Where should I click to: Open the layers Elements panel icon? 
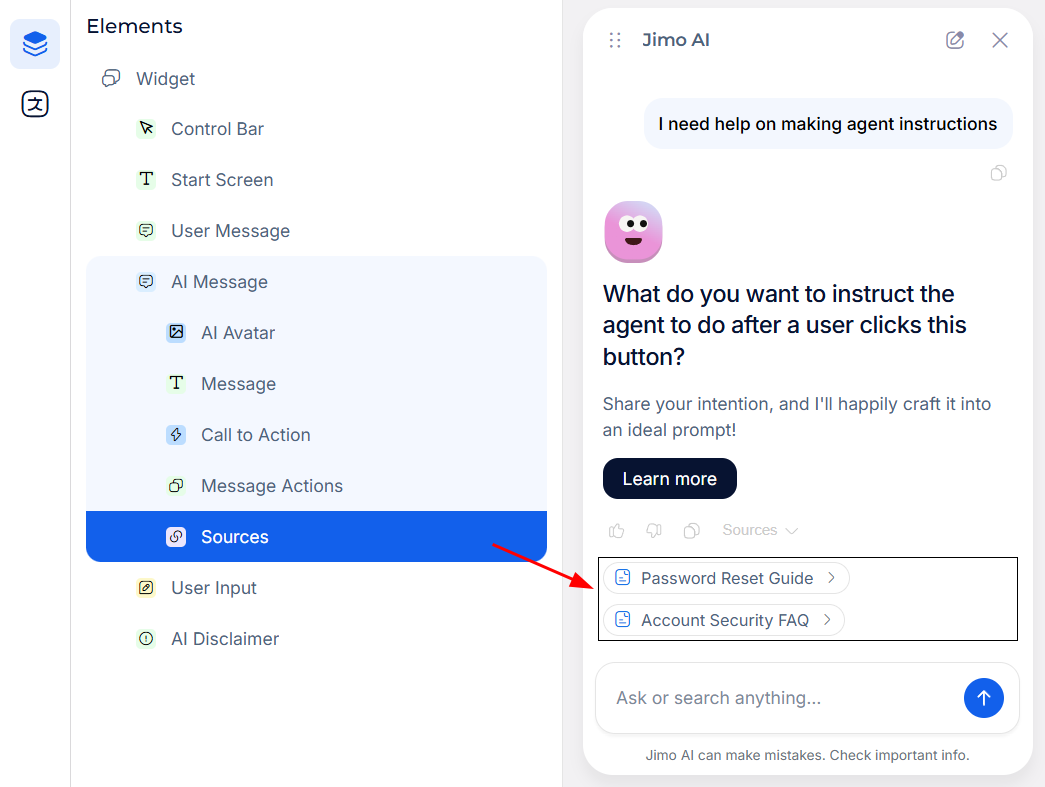point(35,44)
